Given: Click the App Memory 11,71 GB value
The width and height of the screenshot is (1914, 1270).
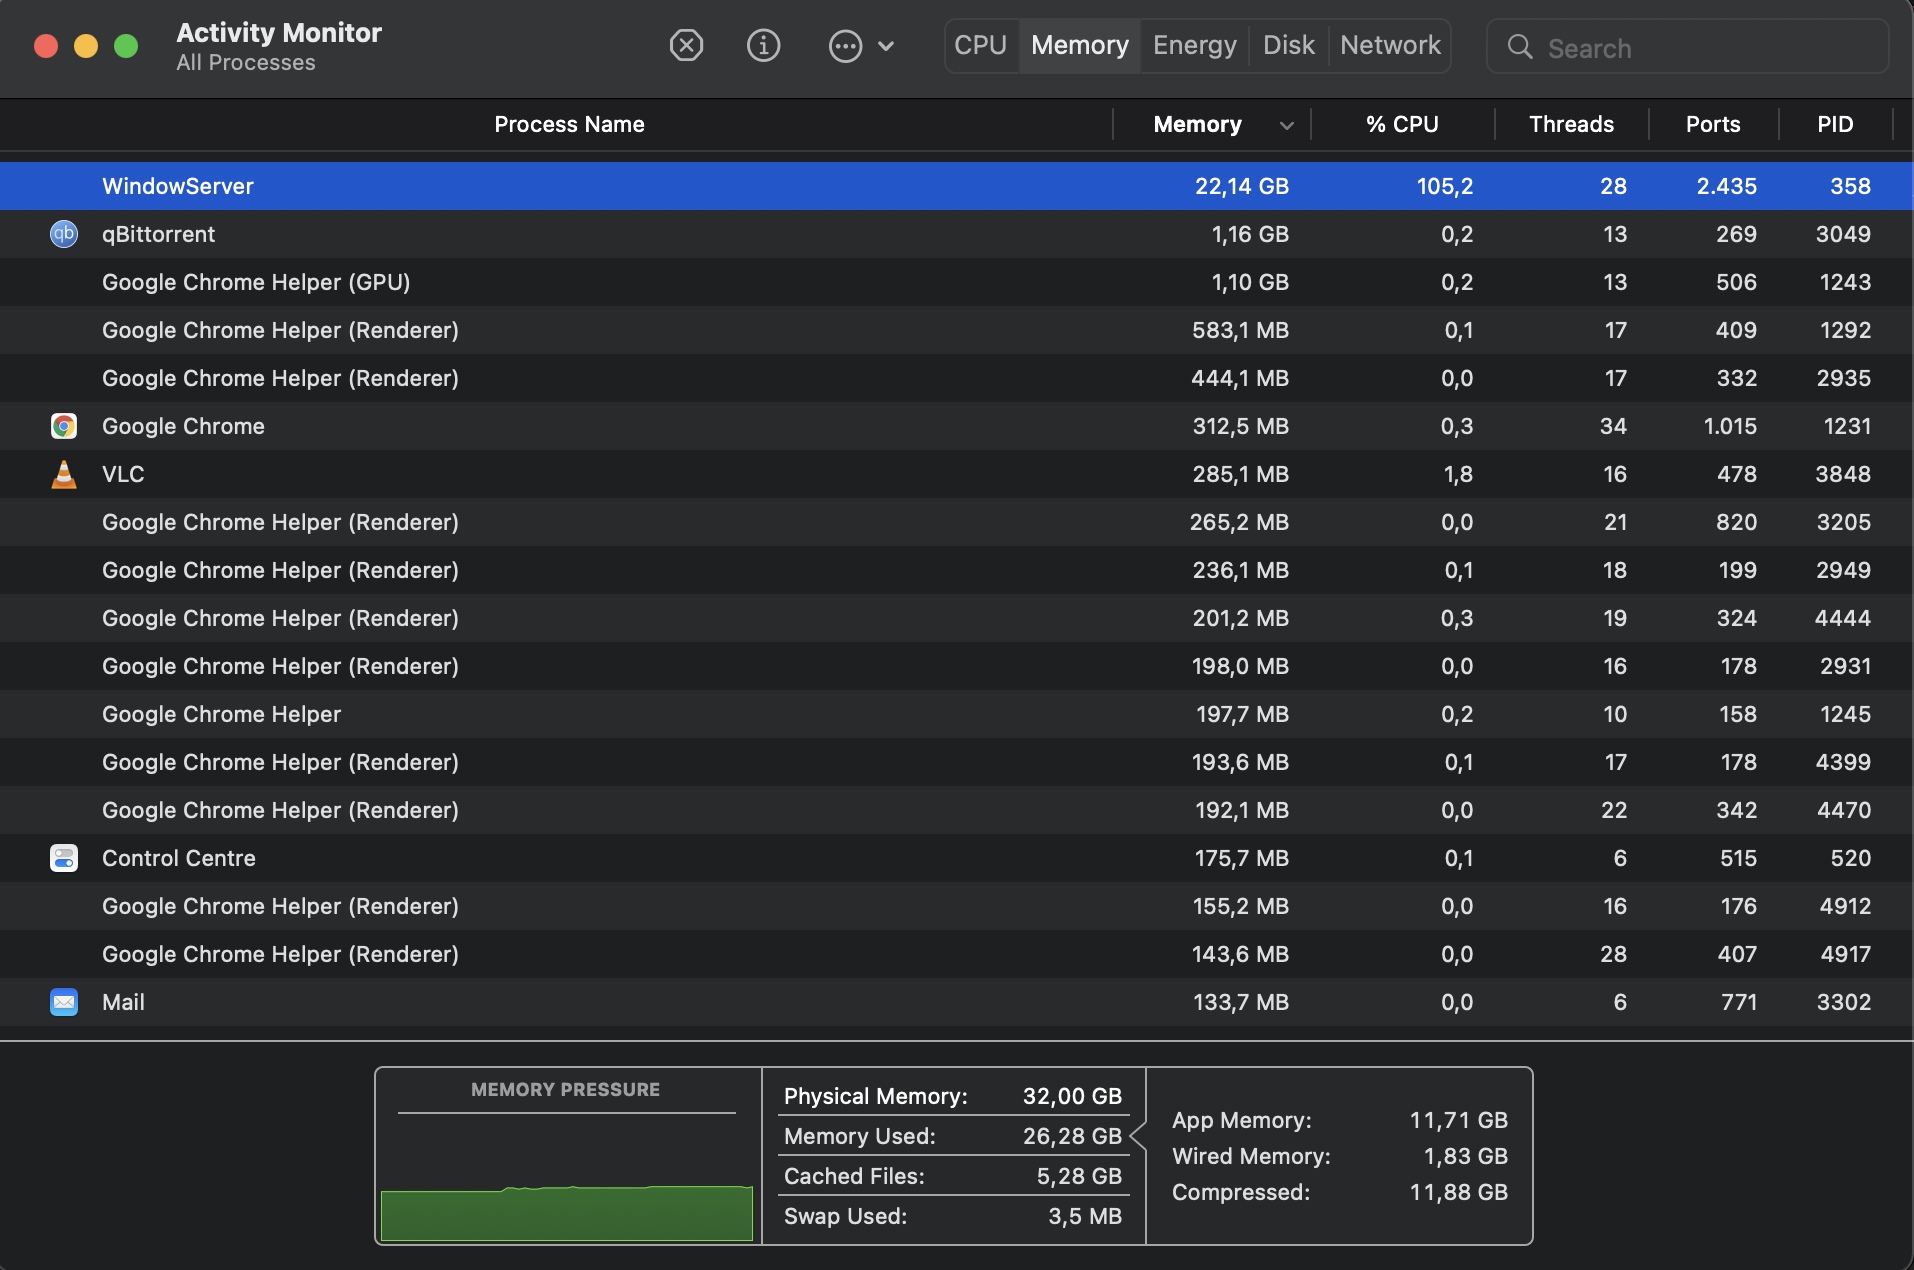Looking at the screenshot, I should click(x=1459, y=1120).
